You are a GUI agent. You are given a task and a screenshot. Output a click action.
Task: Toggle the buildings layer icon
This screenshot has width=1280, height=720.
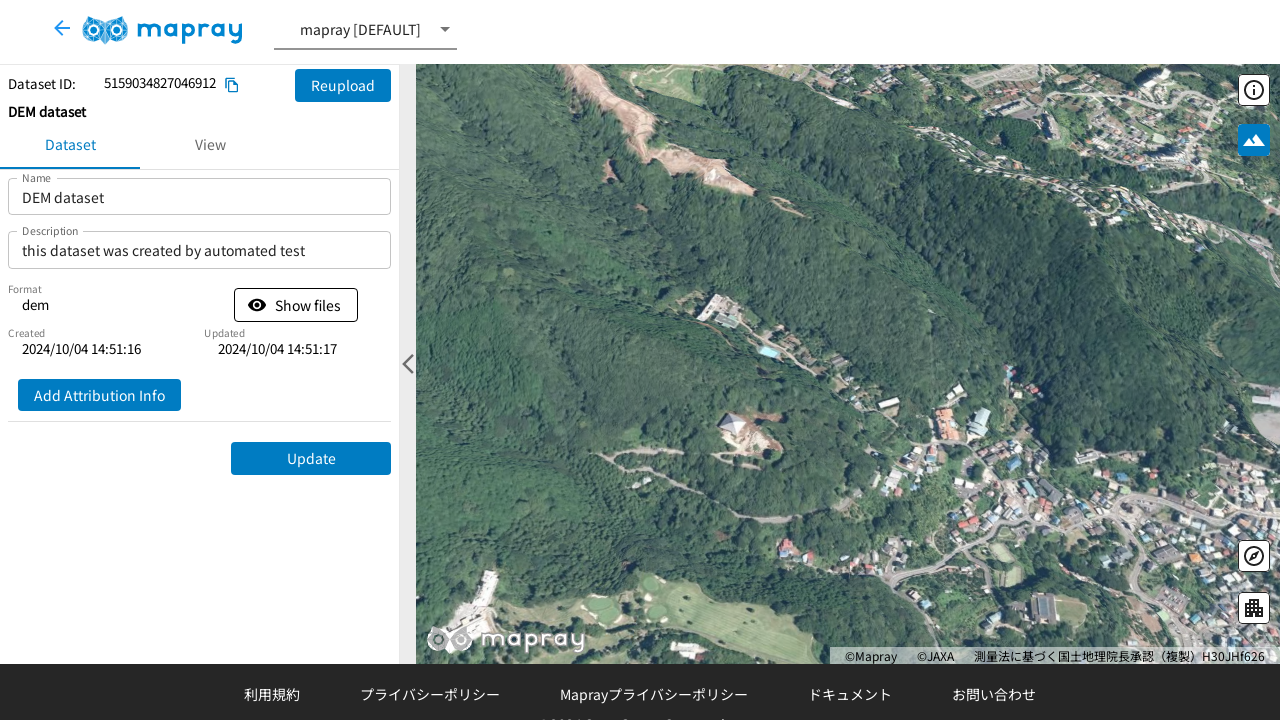[x=1254, y=608]
